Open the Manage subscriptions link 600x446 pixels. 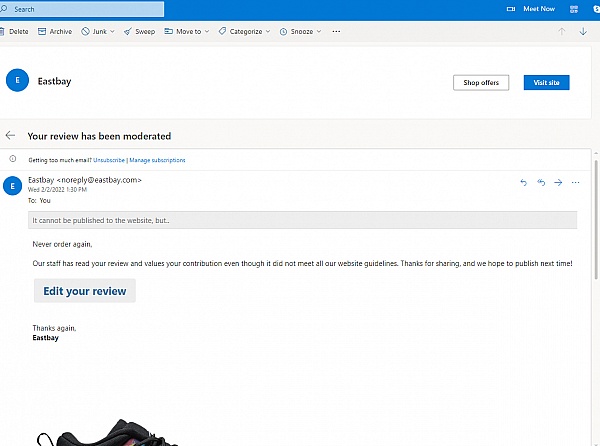[x=157, y=160]
